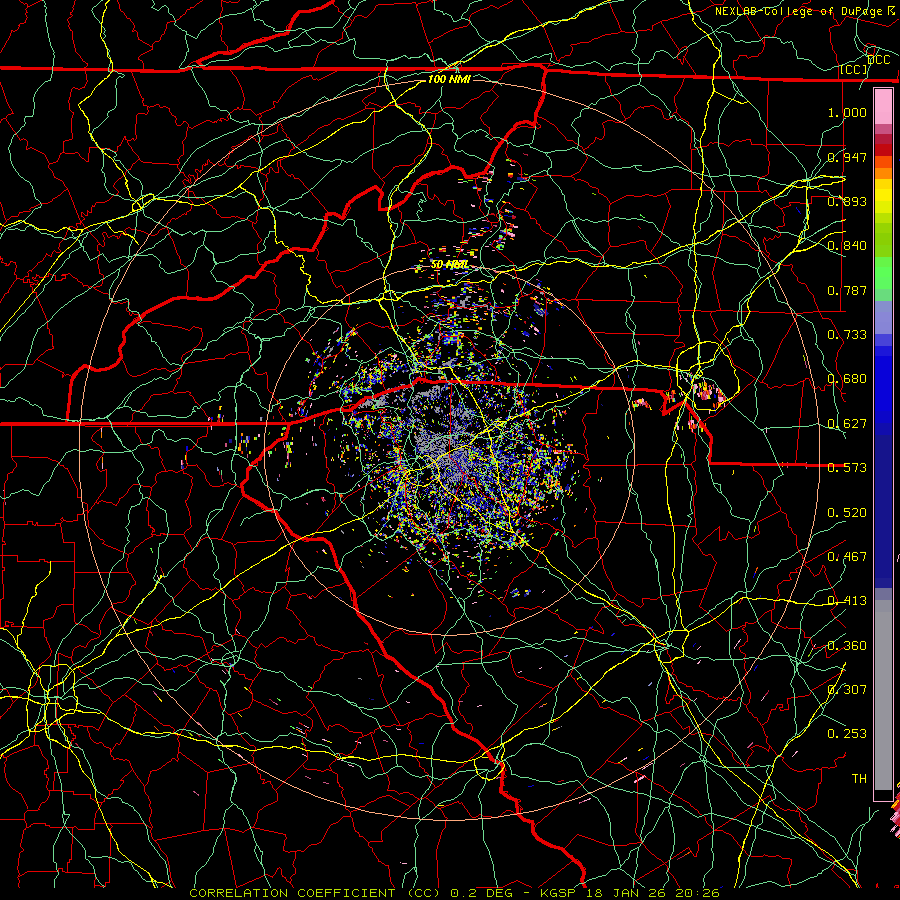Click the 0.360 scale value
The width and height of the screenshot is (900, 900).
[x=847, y=646]
